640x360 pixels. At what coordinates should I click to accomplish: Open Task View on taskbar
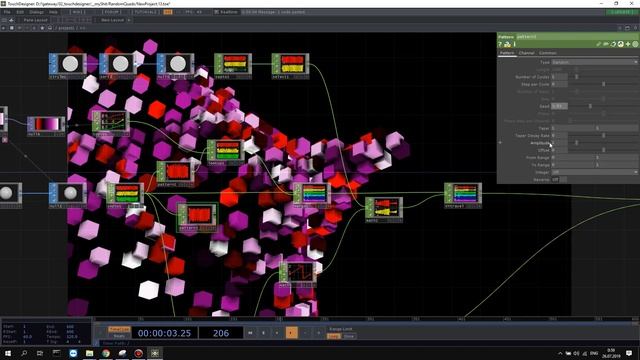coord(40,353)
